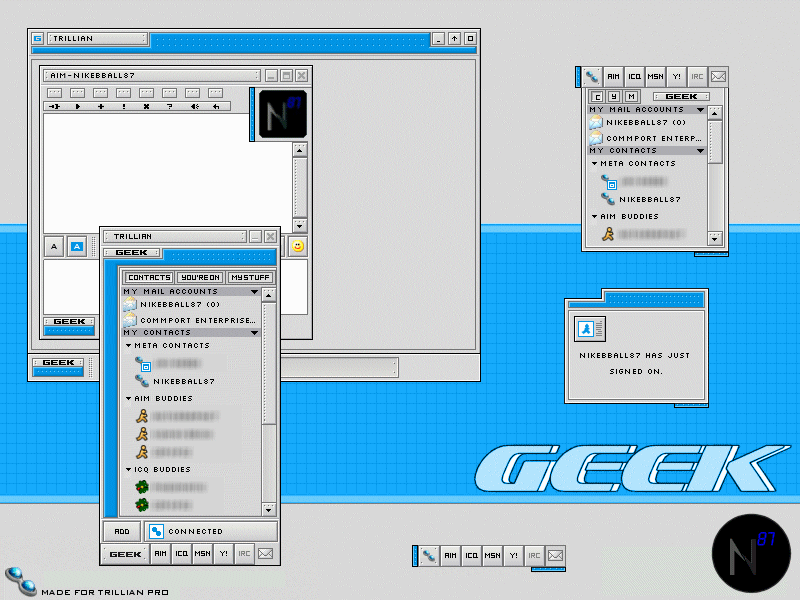Open the smiley emoticon picker in AIM window
Viewport: 800px width, 600px height.
click(297, 246)
